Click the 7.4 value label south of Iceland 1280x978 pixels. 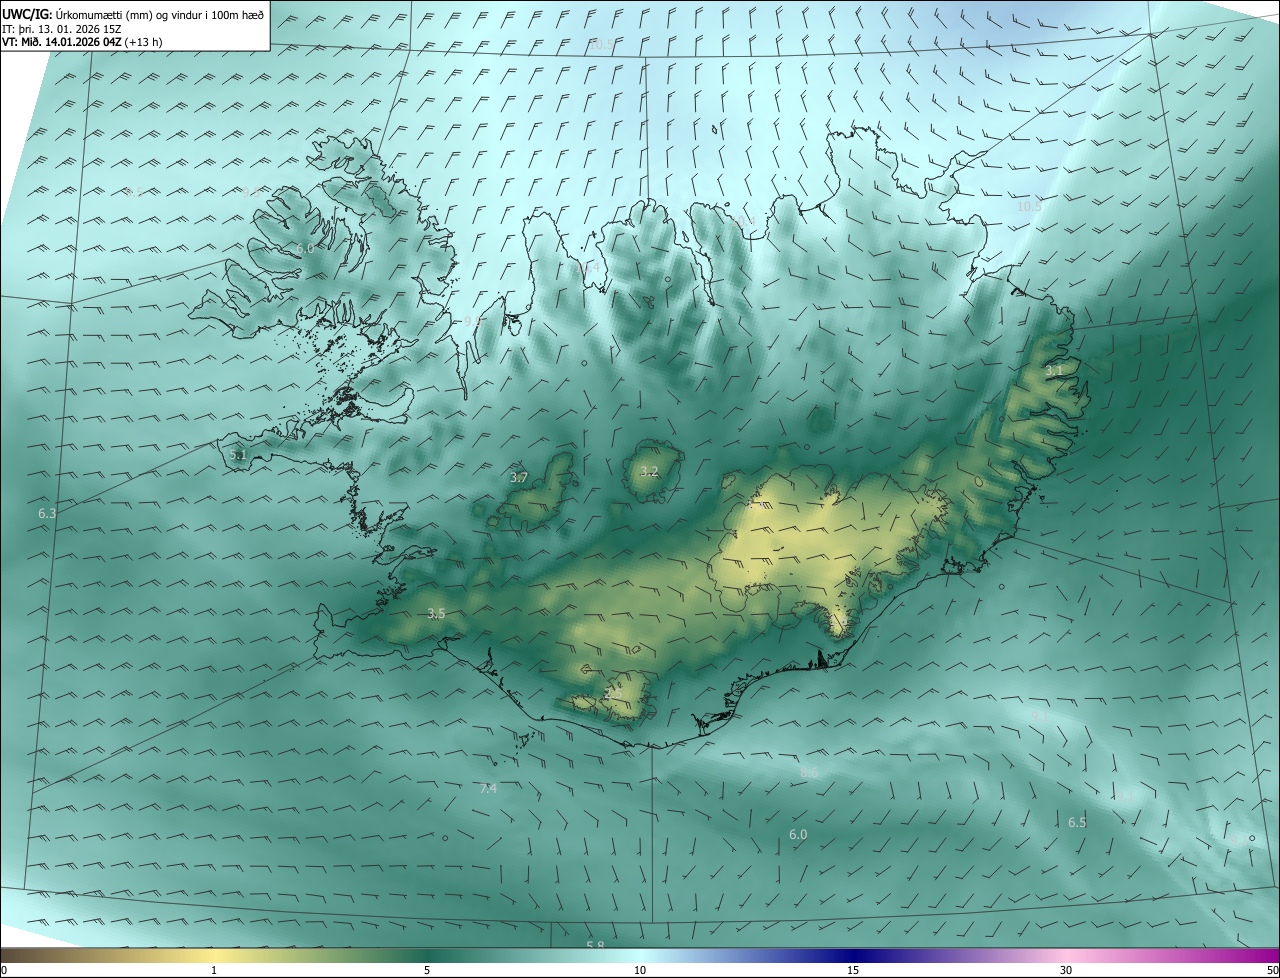tap(488, 789)
